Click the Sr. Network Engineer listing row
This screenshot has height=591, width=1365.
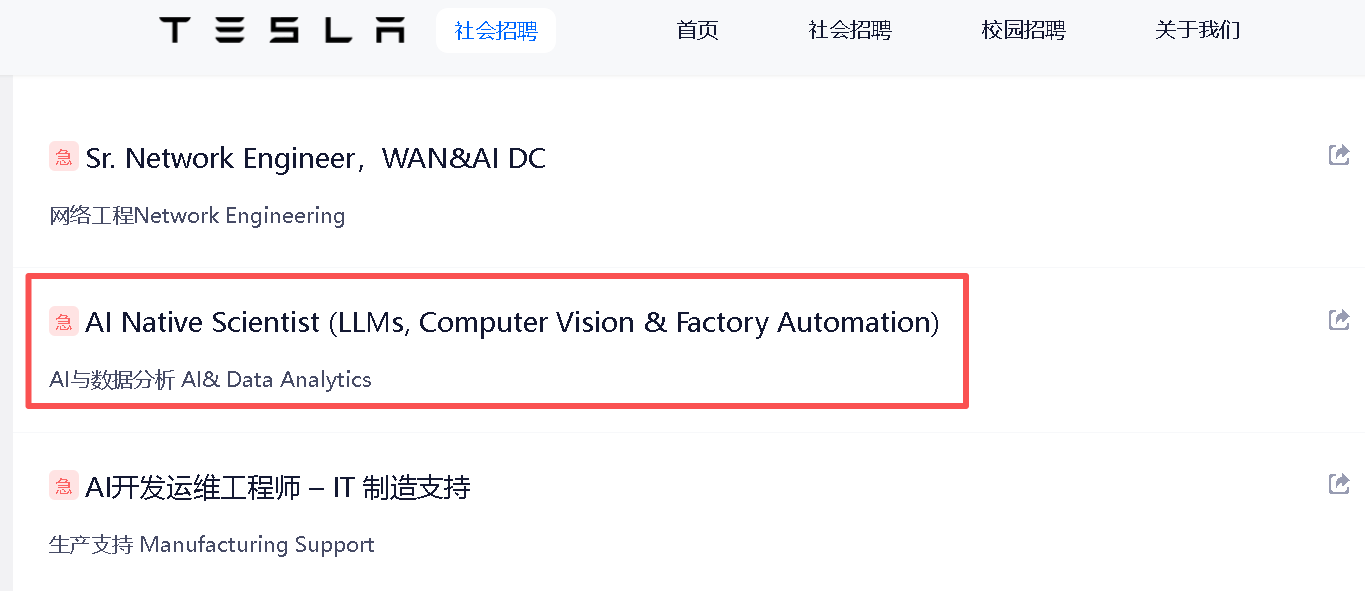(500, 180)
